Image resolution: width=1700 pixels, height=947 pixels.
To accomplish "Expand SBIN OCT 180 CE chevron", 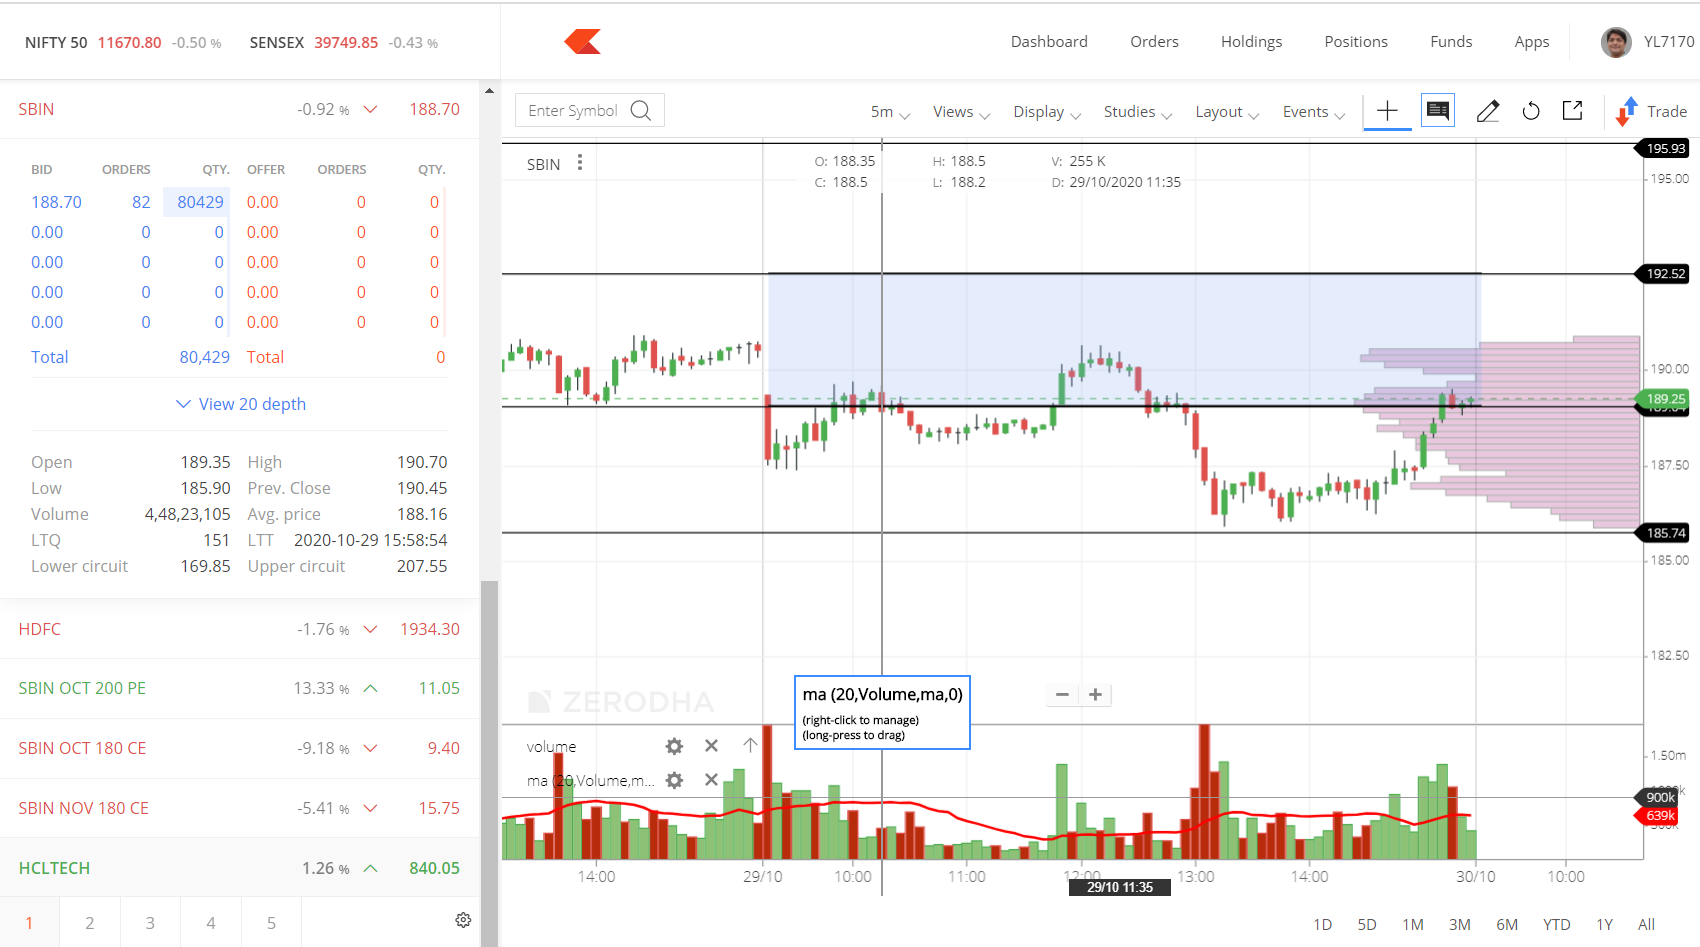I will tap(370, 748).
